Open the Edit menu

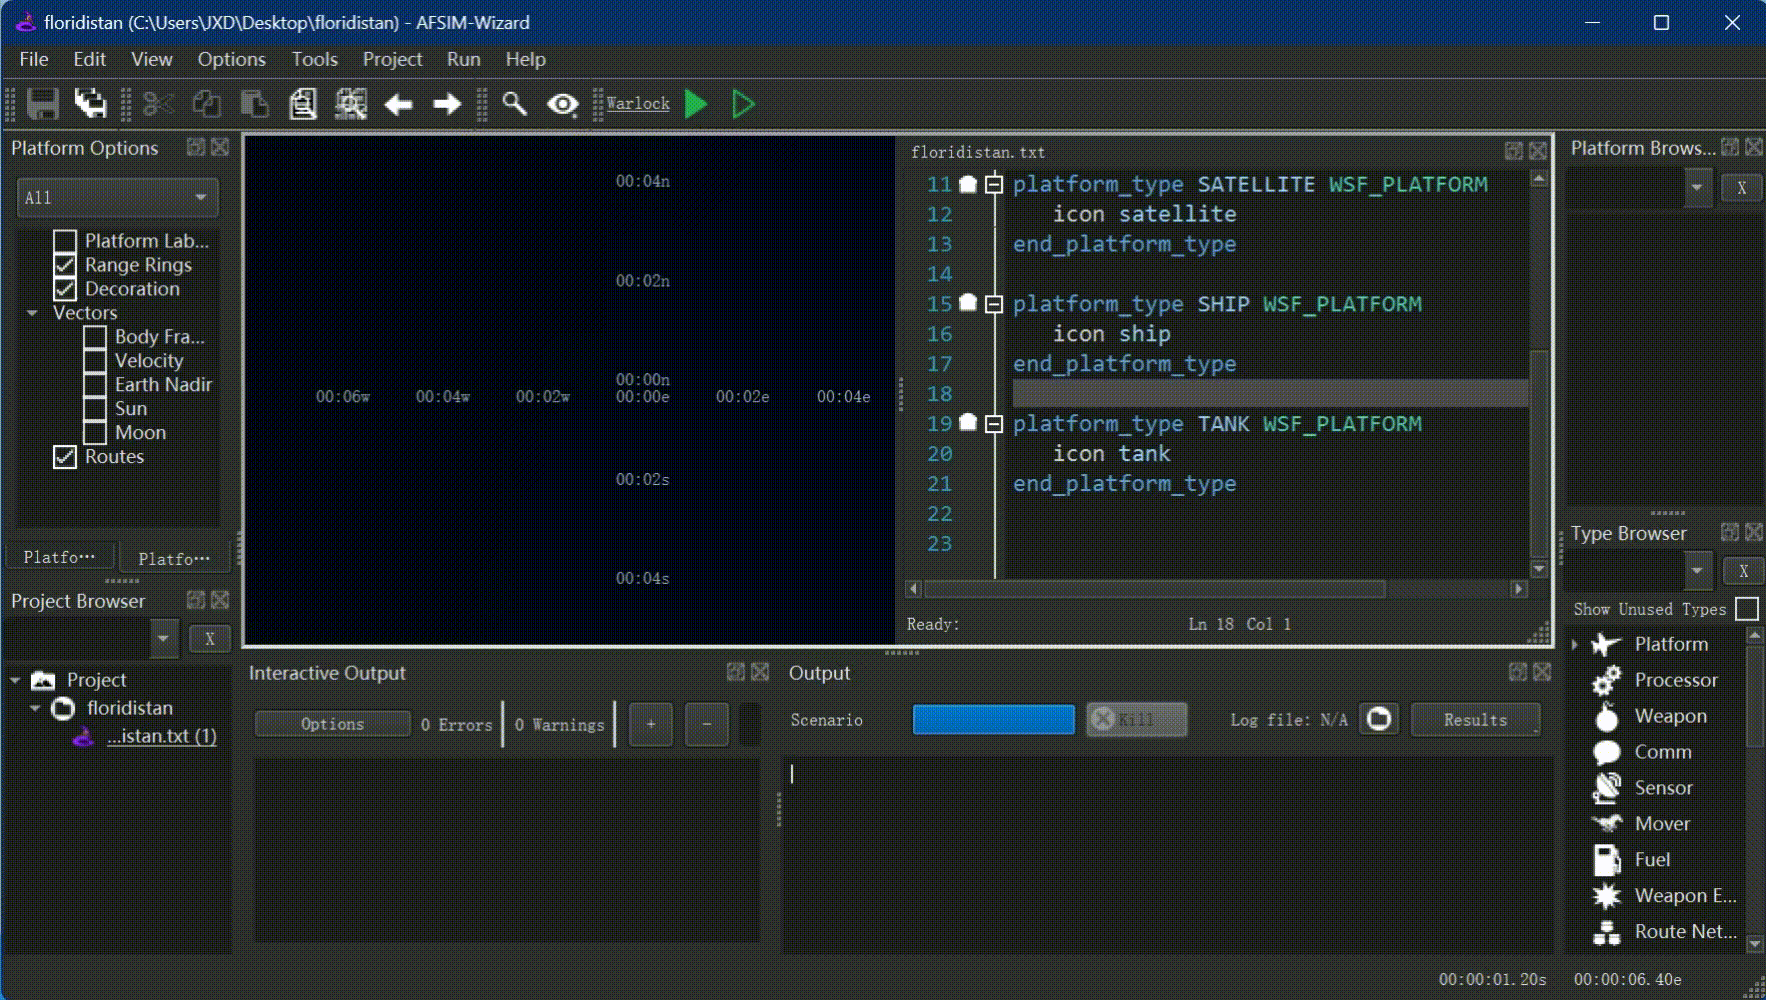(89, 59)
